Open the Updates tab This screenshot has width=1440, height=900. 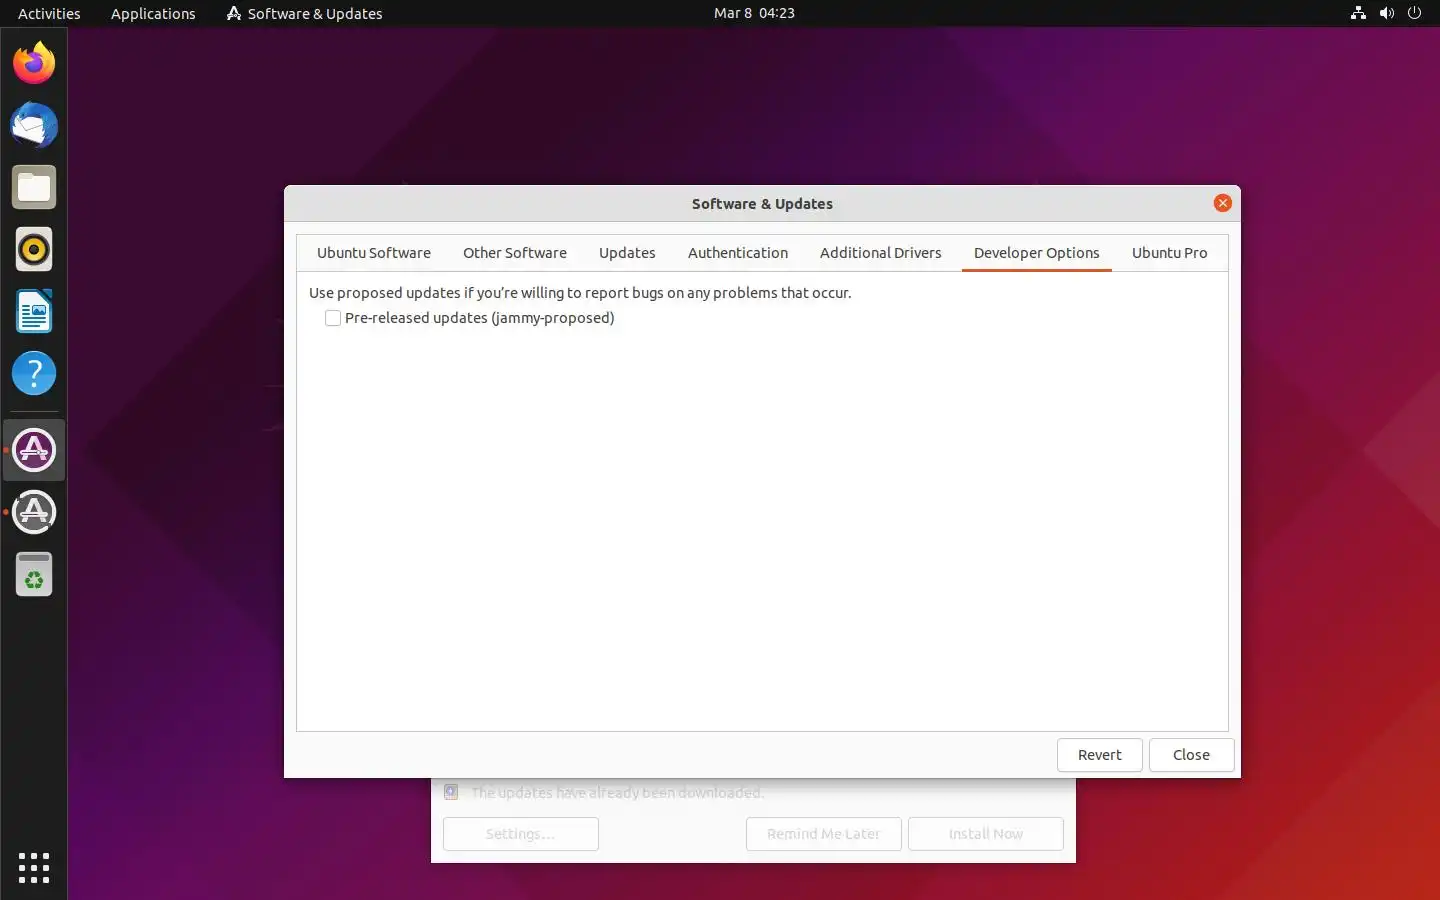pos(627,253)
